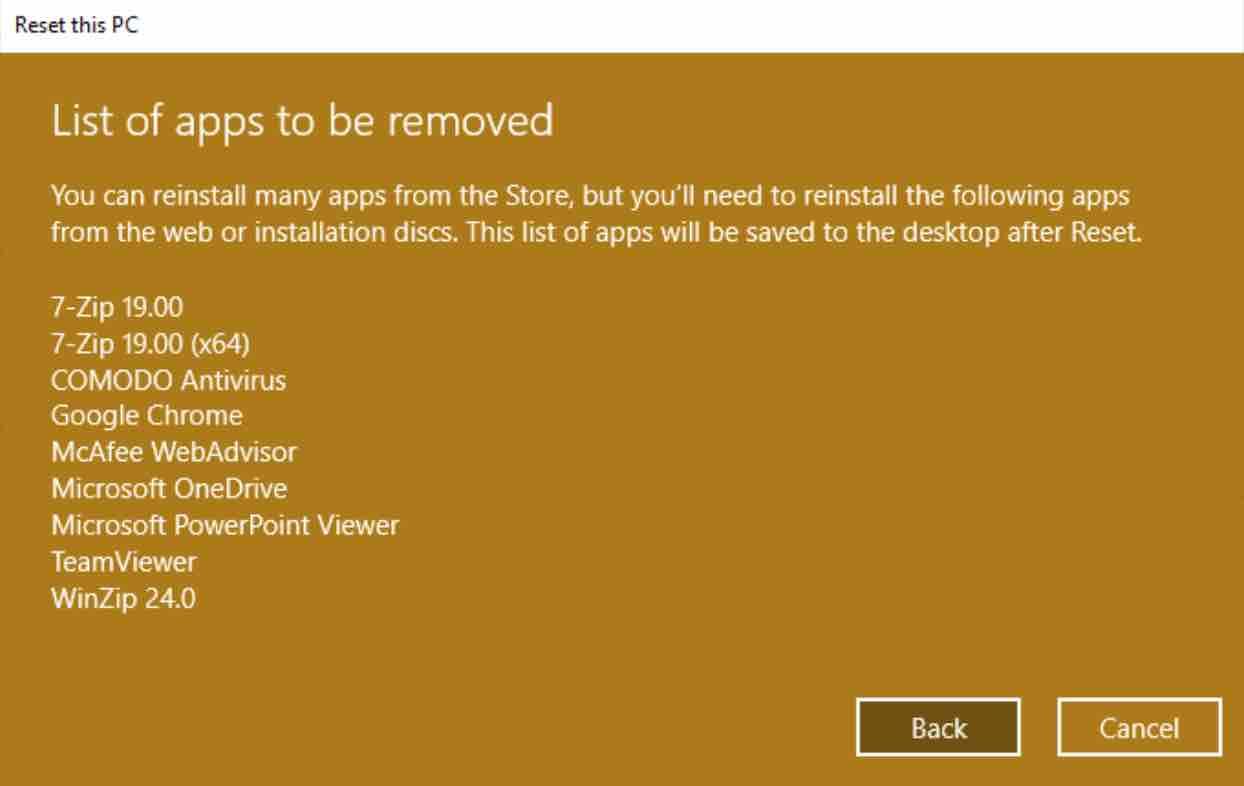Click TeamViewer in the removal list
This screenshot has width=1244, height=786.
click(x=124, y=561)
